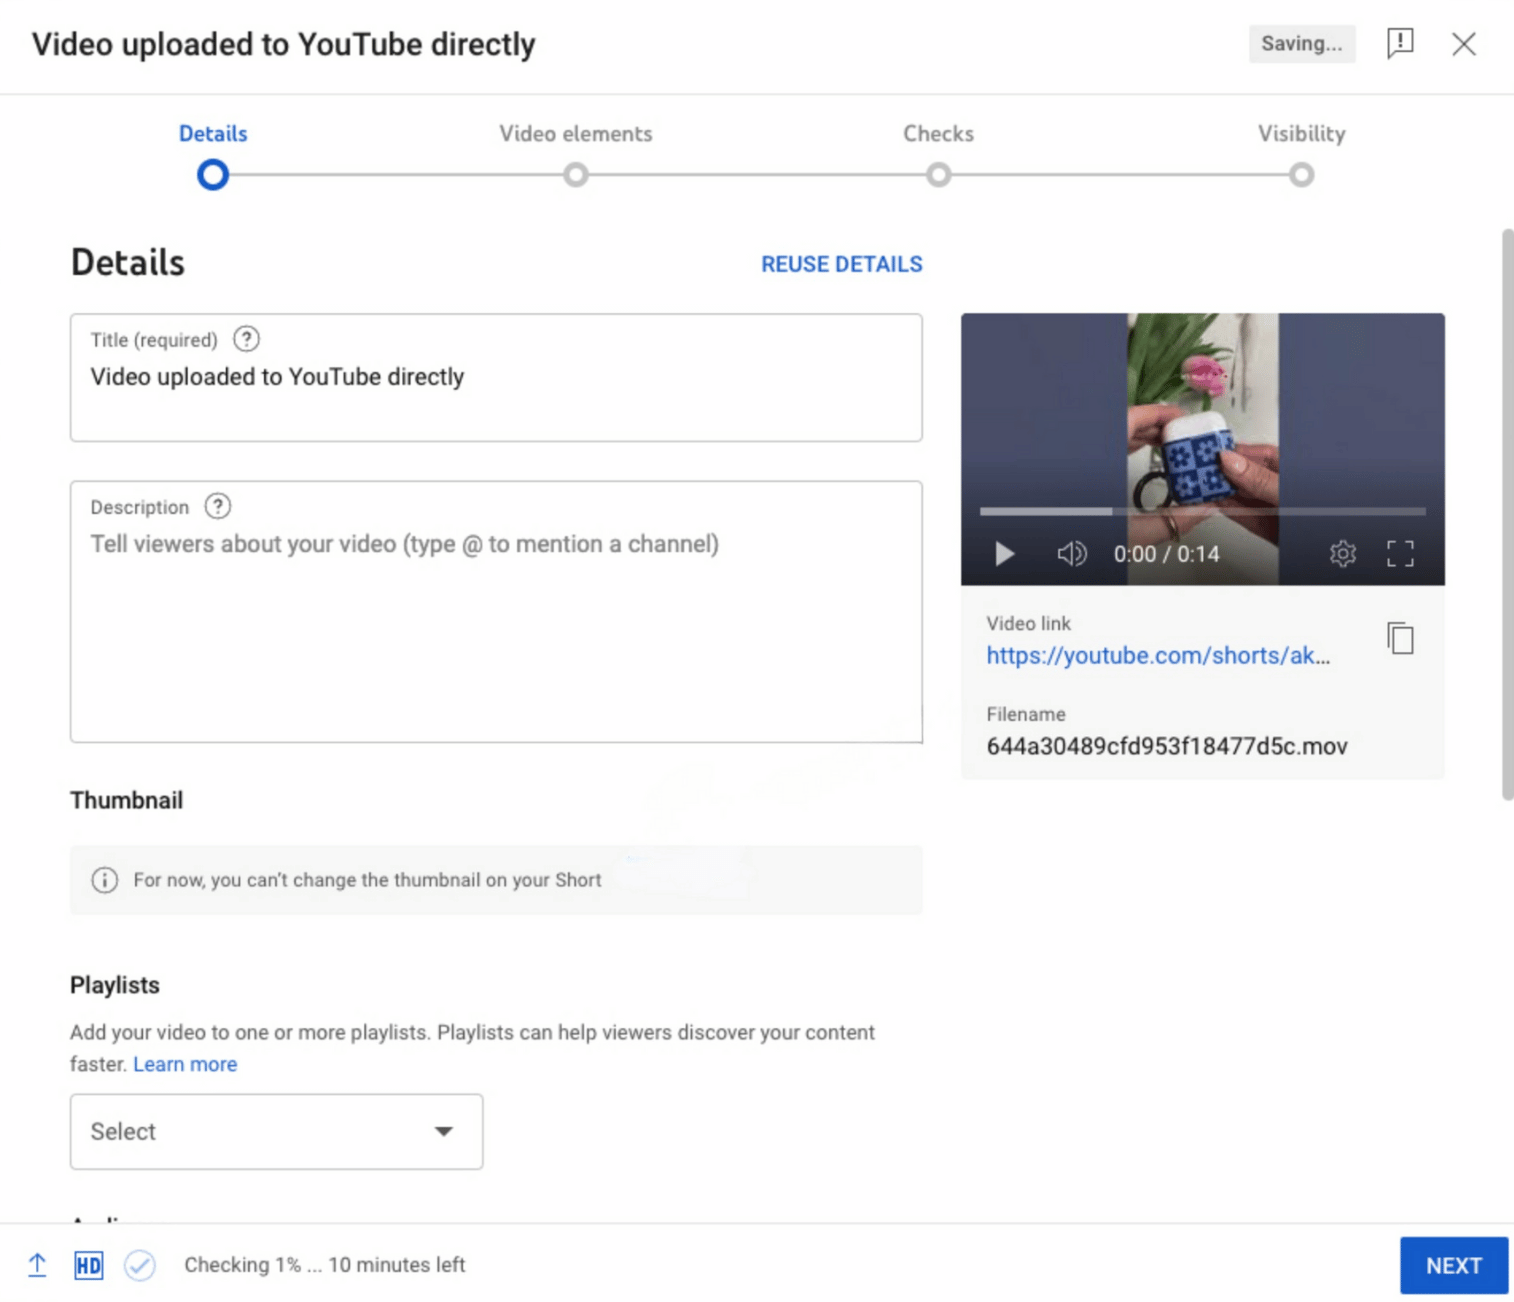Play the video preview

point(1004,554)
